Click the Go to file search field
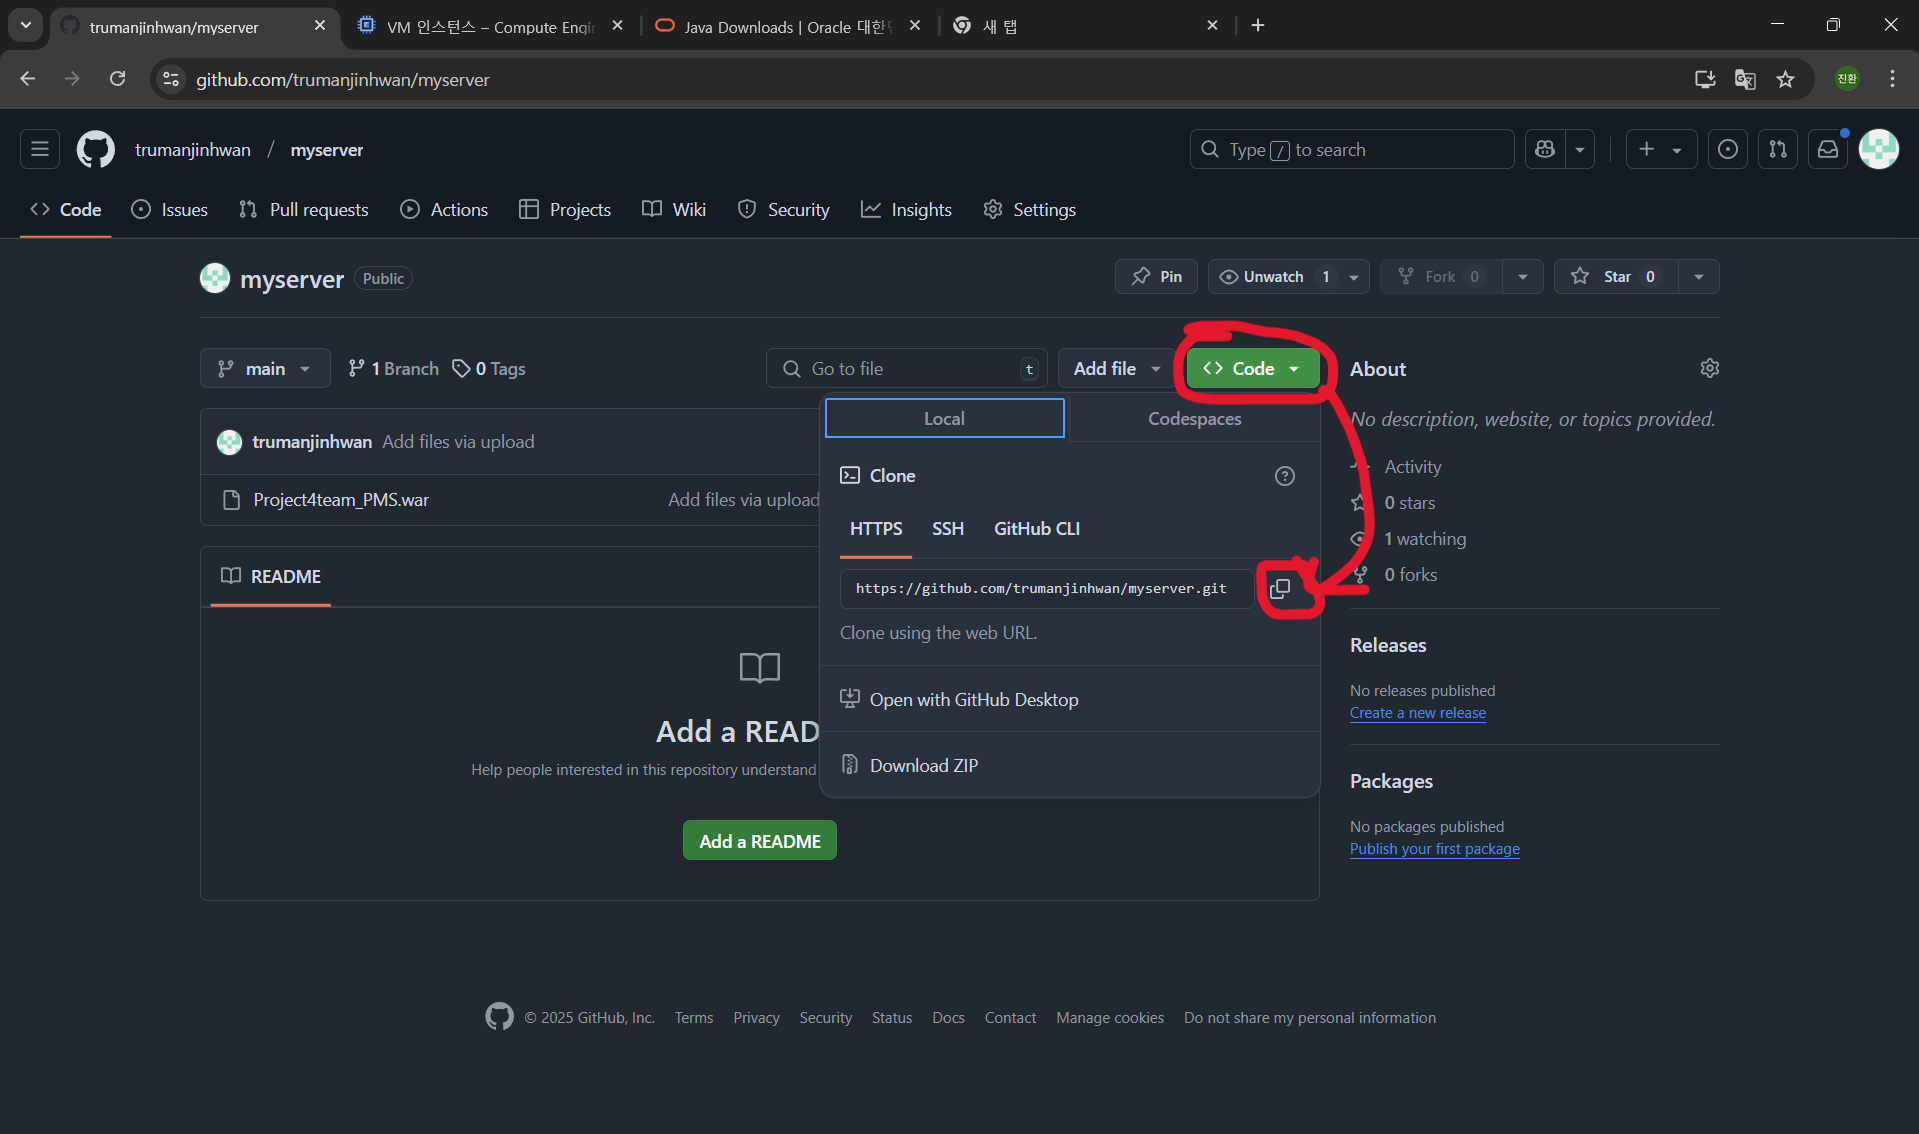1919x1134 pixels. click(905, 369)
